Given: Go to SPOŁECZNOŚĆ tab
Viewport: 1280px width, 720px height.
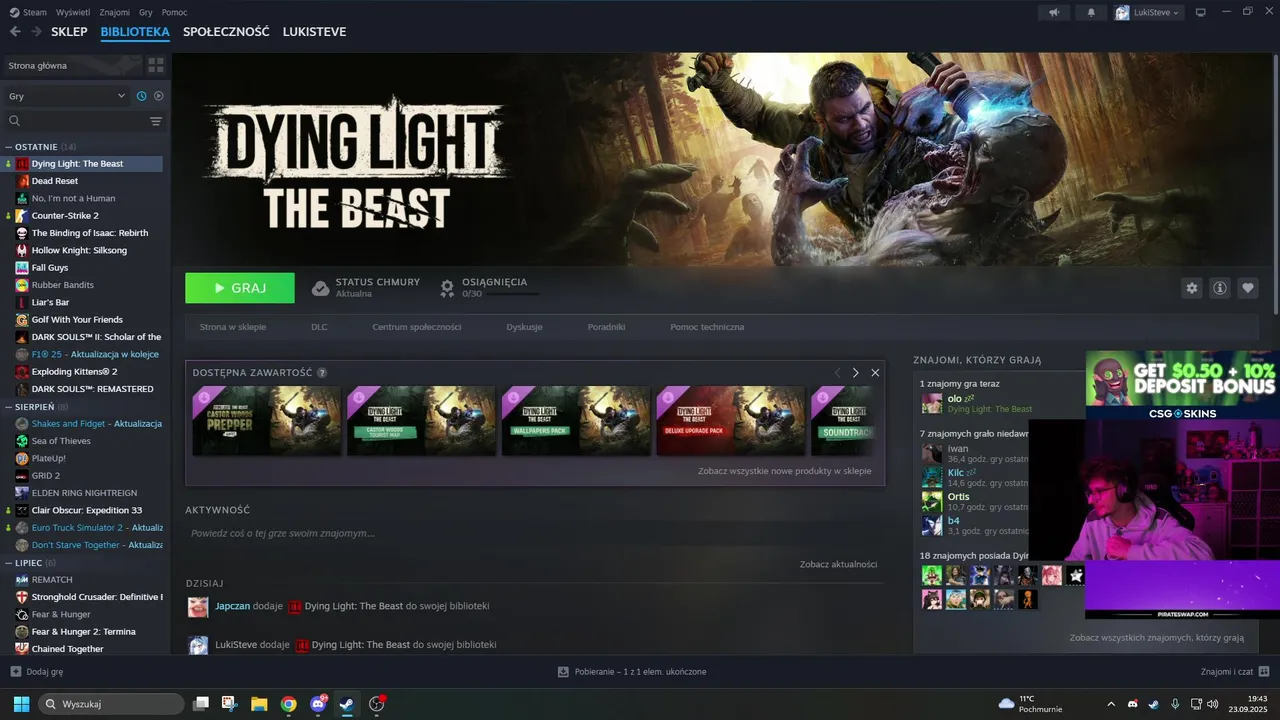Looking at the screenshot, I should [x=226, y=32].
